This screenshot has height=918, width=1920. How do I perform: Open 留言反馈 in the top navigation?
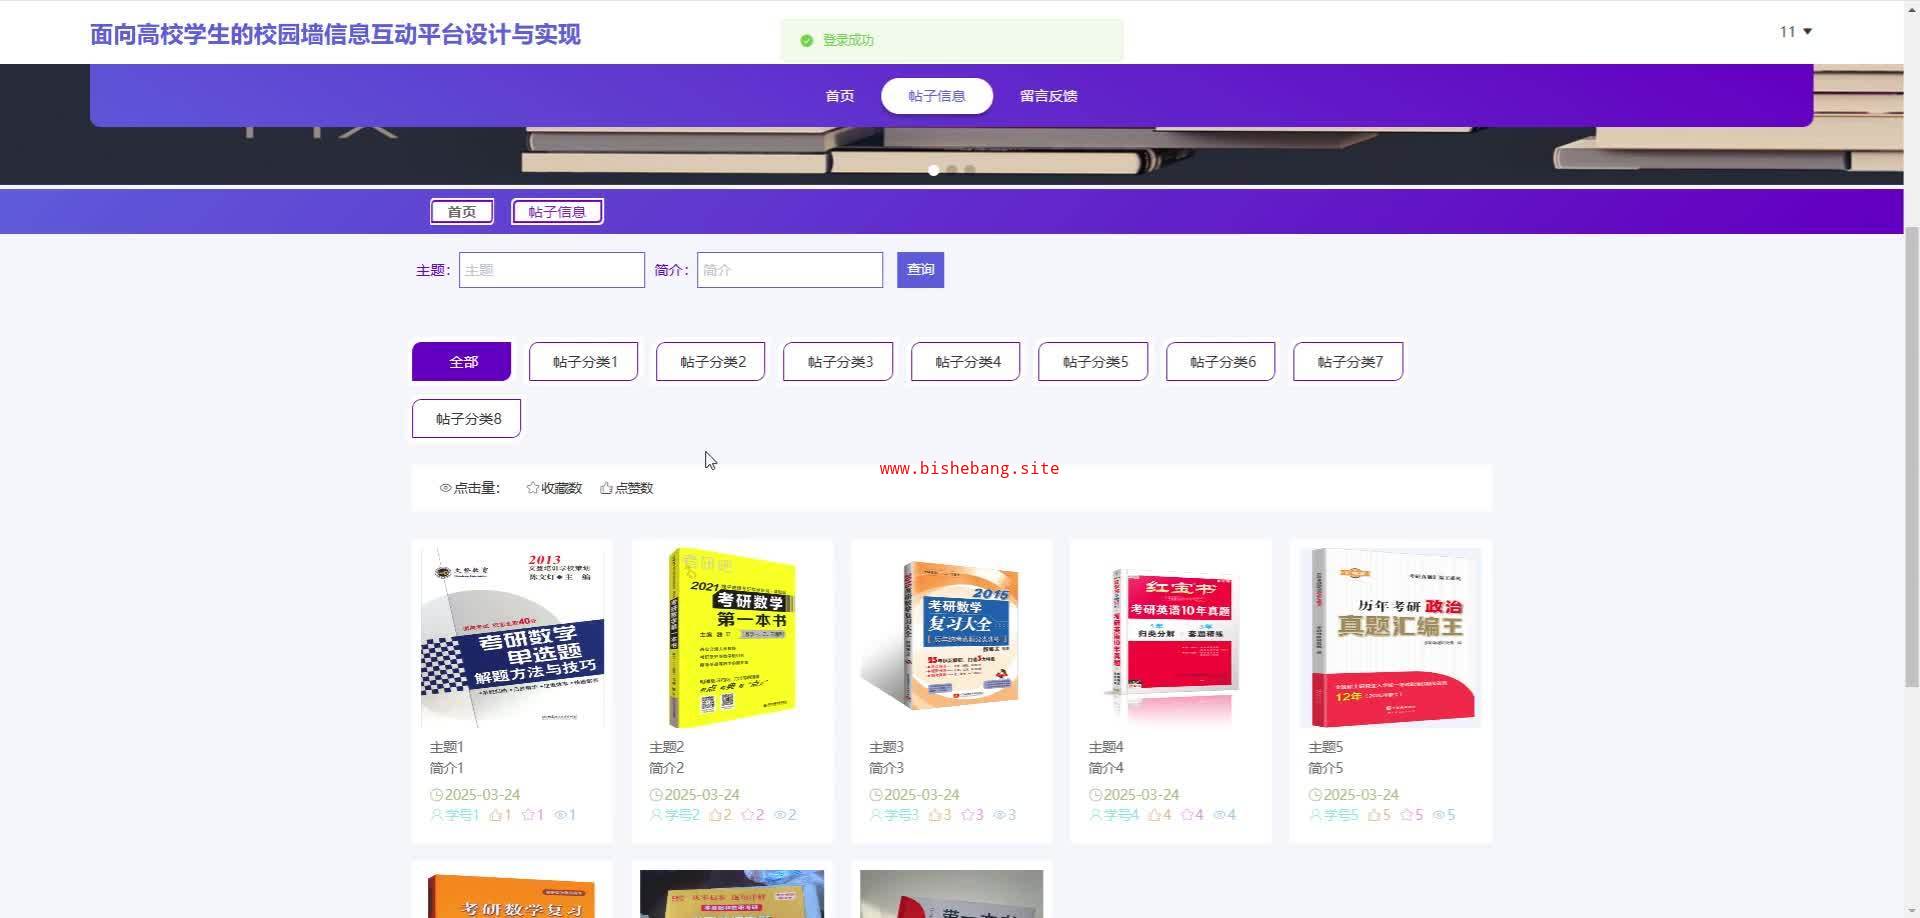pyautogui.click(x=1048, y=96)
